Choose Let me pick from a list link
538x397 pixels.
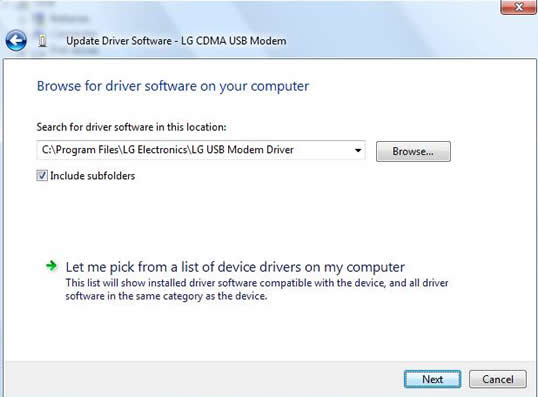point(235,267)
